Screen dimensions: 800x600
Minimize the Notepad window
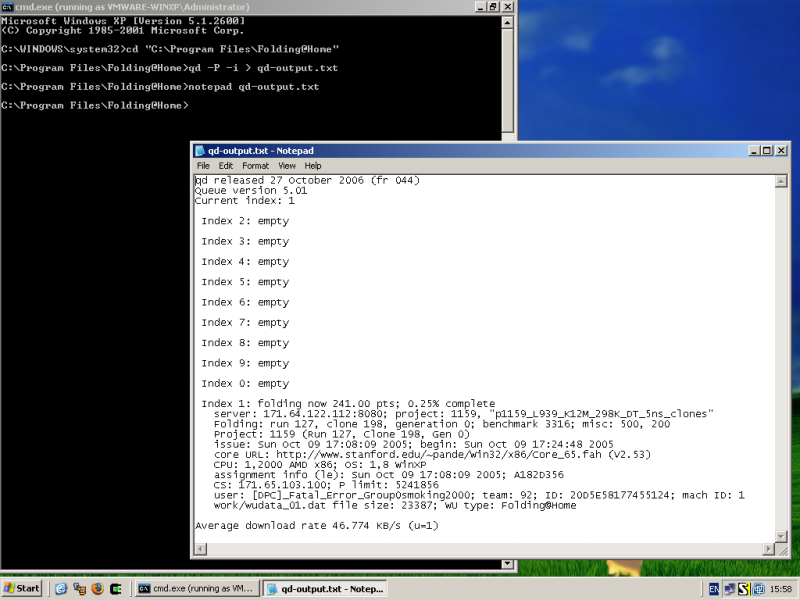coord(754,151)
